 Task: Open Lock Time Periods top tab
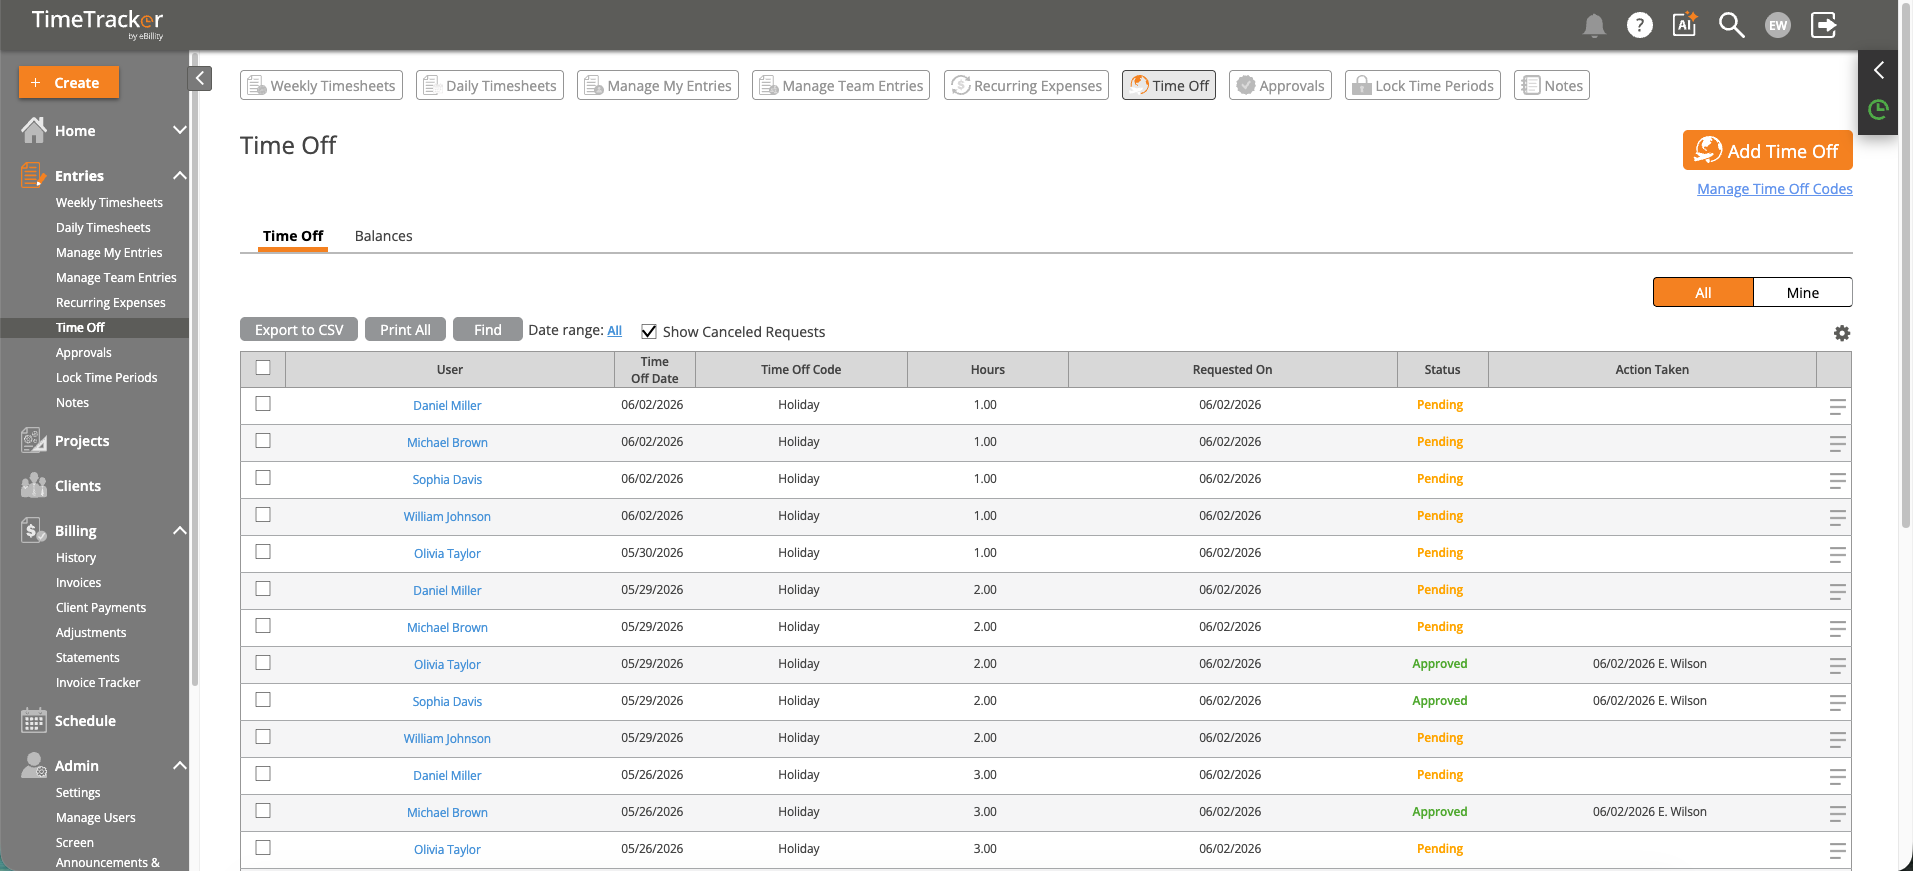coord(1423,86)
